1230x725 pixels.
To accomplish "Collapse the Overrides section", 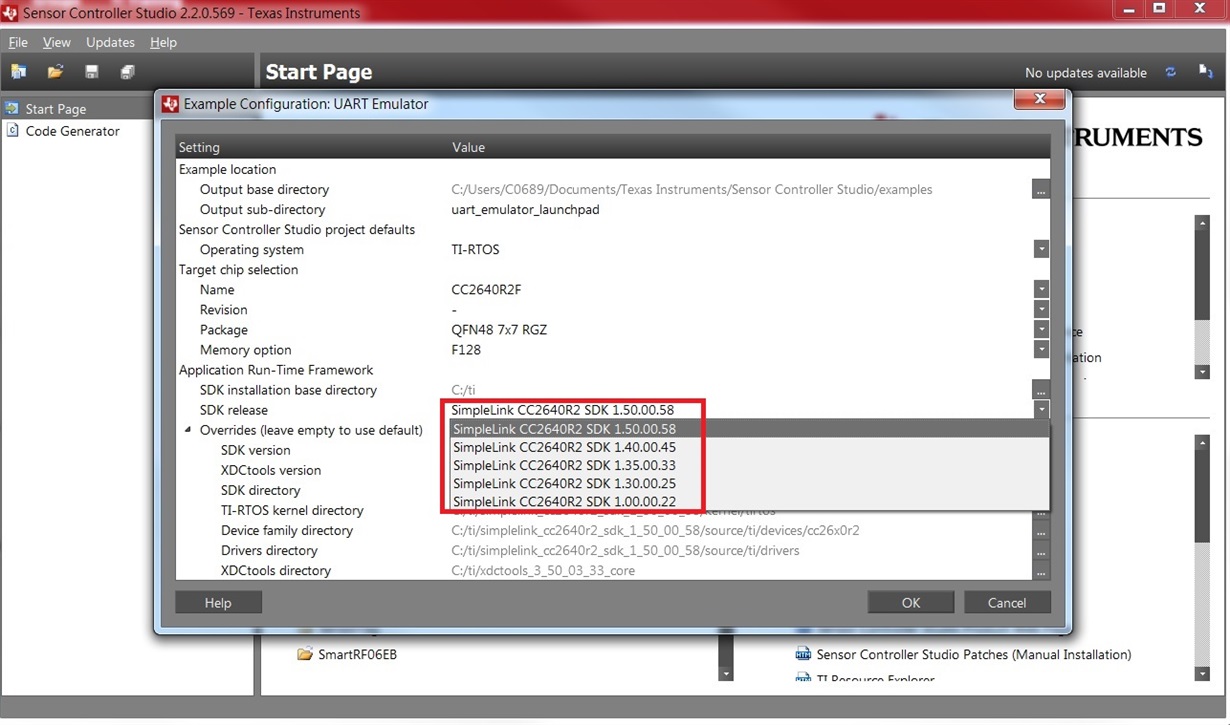I will point(187,430).
